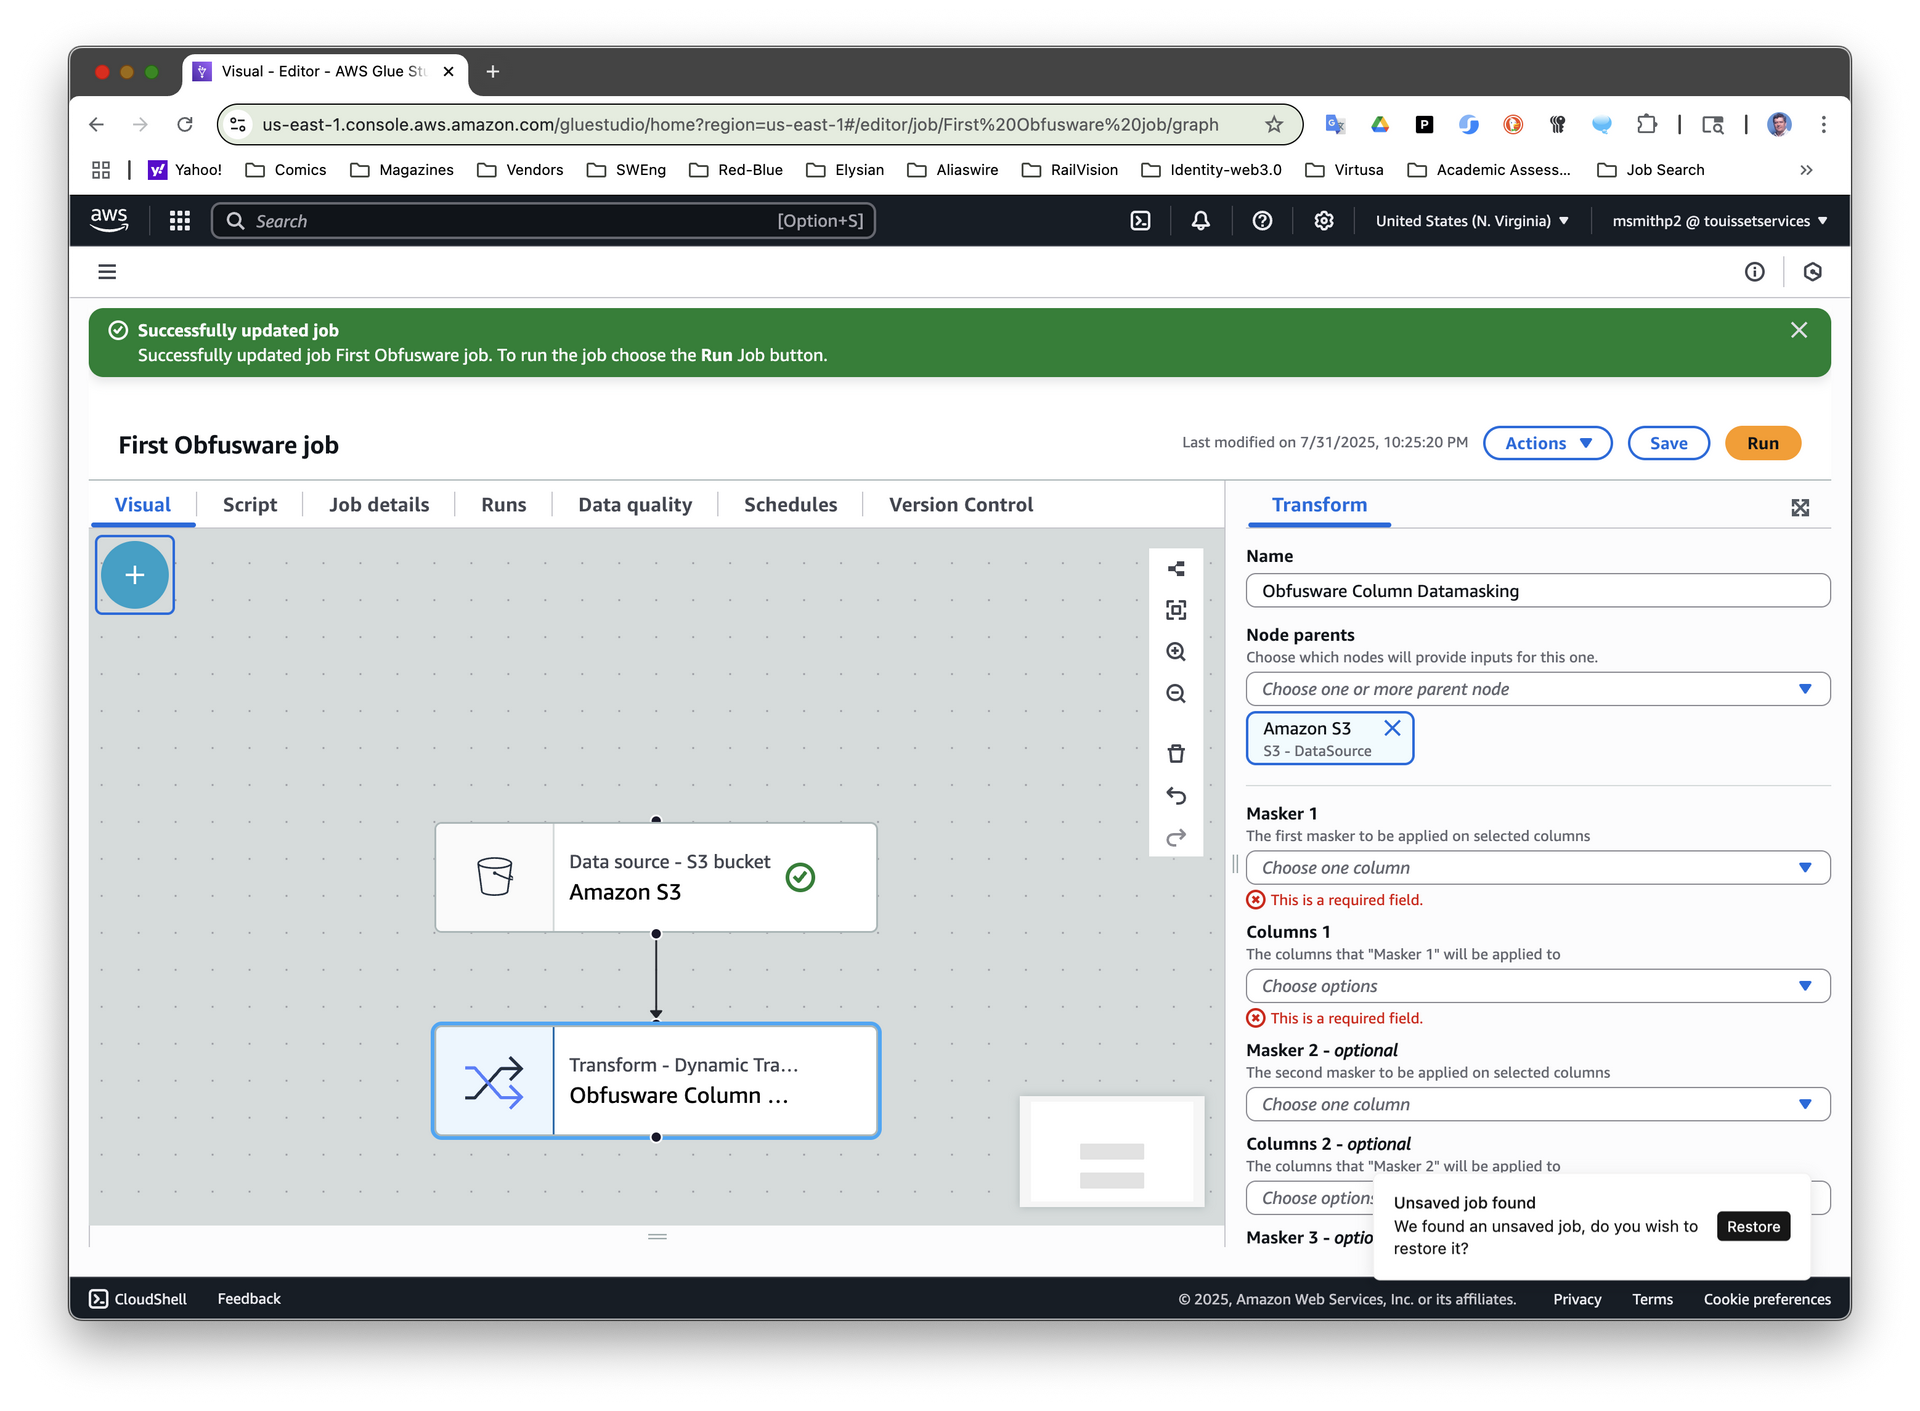
Task: Select the Visual tab
Action: point(143,505)
